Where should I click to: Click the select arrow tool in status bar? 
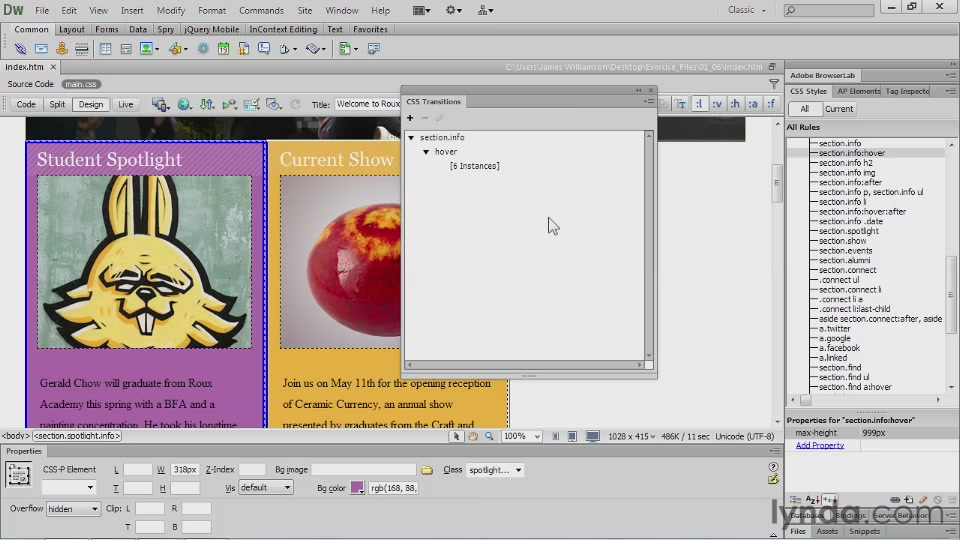[456, 436]
